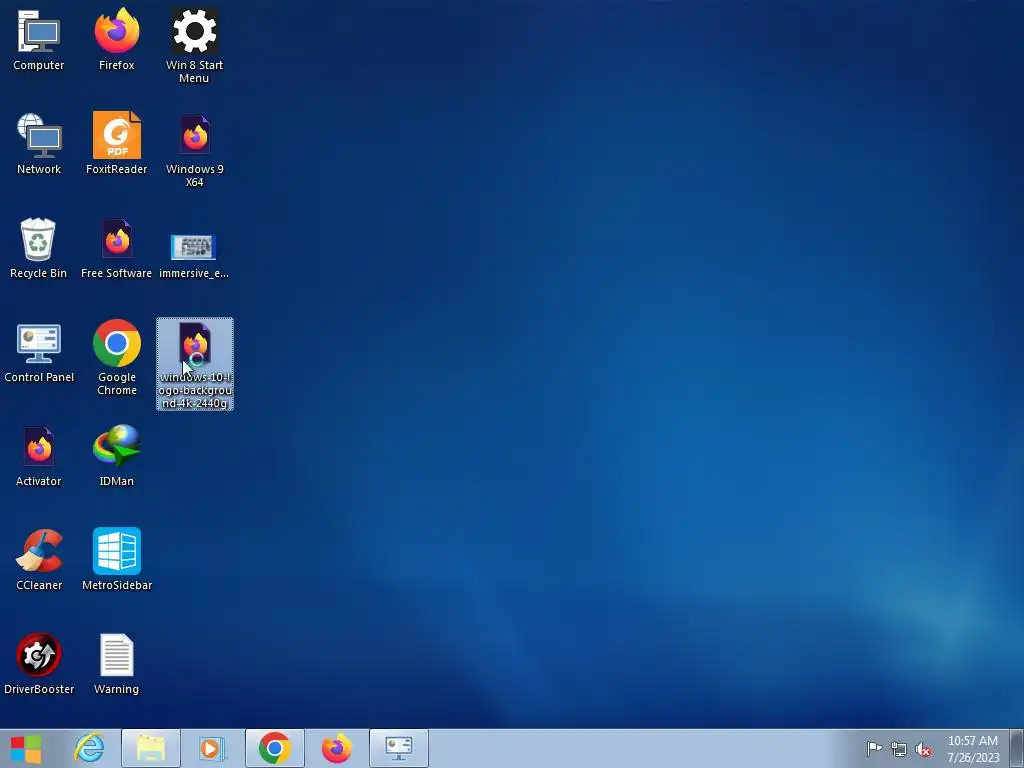Click the Show Desktop strip by the clock
This screenshot has height=768, width=1024.
click(1016, 748)
